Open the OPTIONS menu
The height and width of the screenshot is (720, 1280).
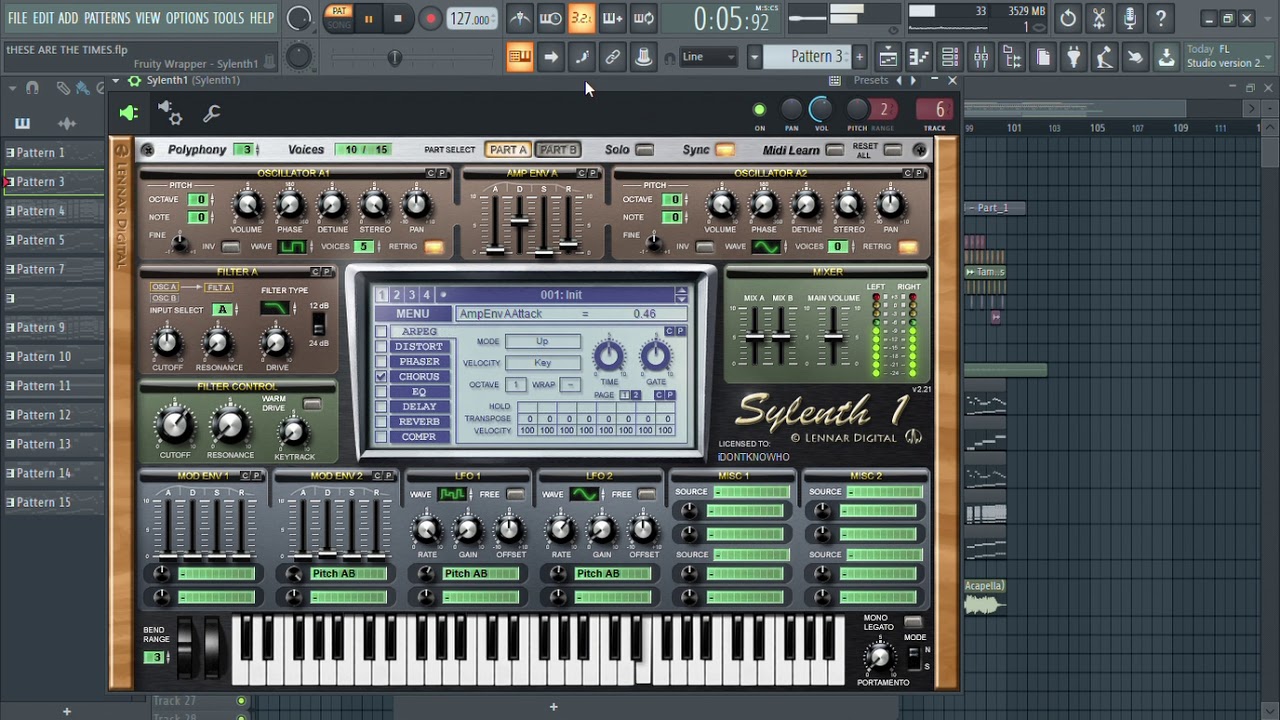(x=186, y=18)
